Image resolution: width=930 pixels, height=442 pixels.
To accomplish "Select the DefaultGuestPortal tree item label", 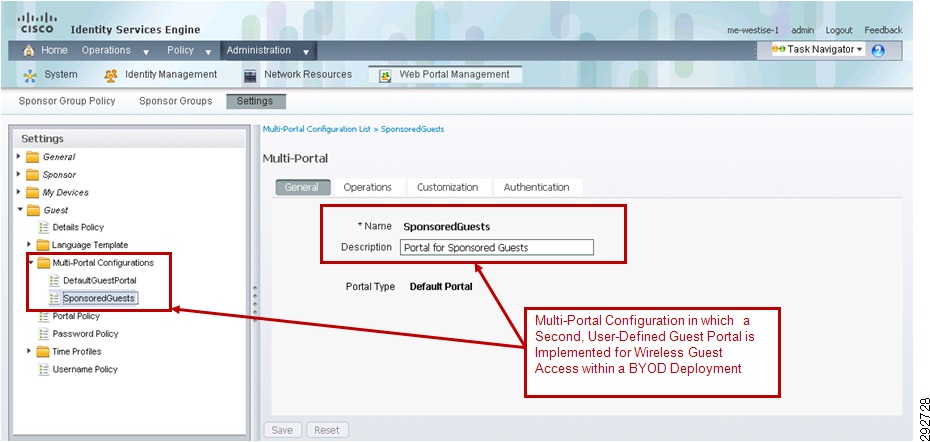I will point(100,280).
